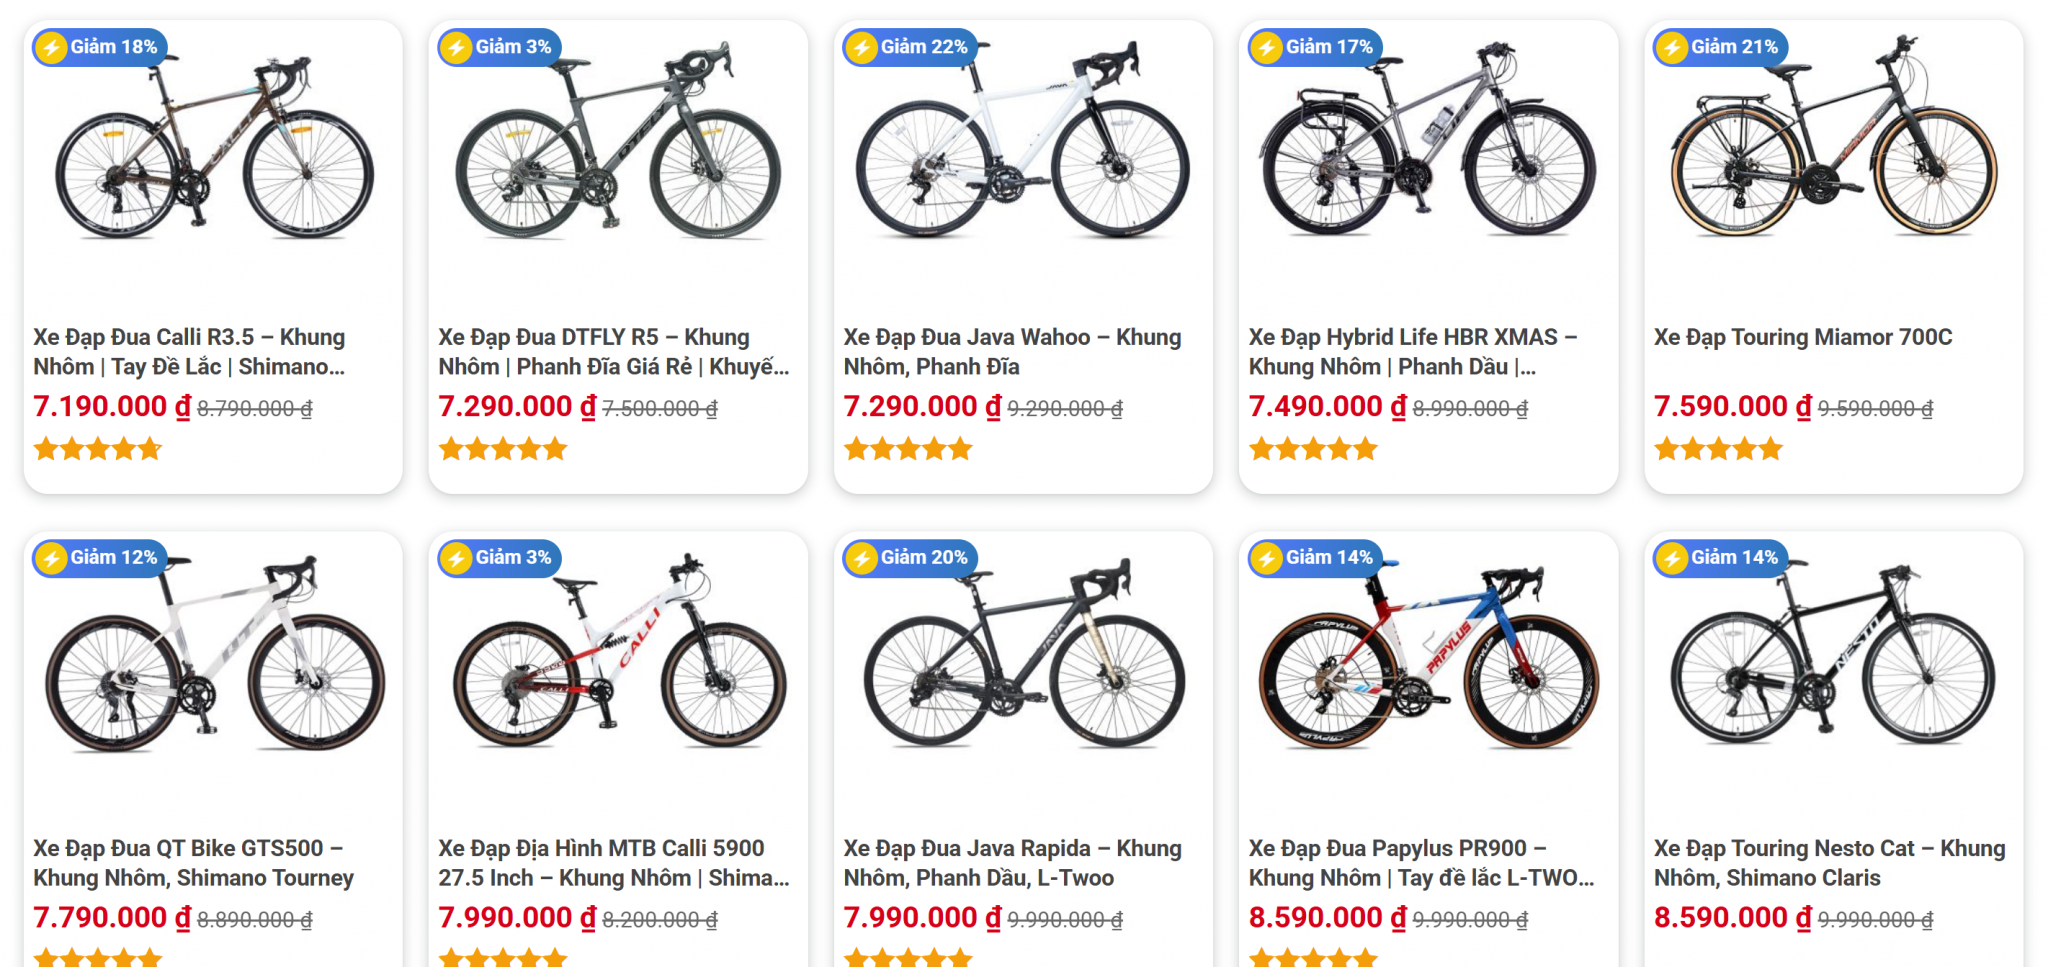Open MTB Calli 5900 27.5 Inch title
The height and width of the screenshot is (967, 2048).
[x=613, y=863]
